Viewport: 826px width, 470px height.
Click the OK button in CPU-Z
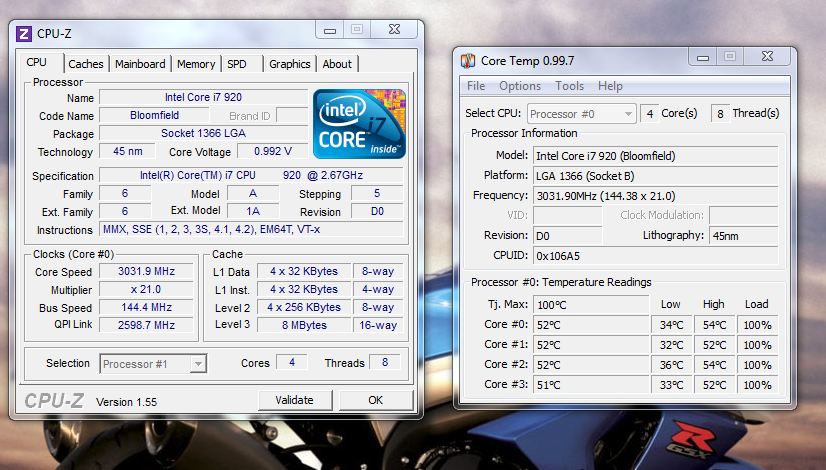[376, 400]
